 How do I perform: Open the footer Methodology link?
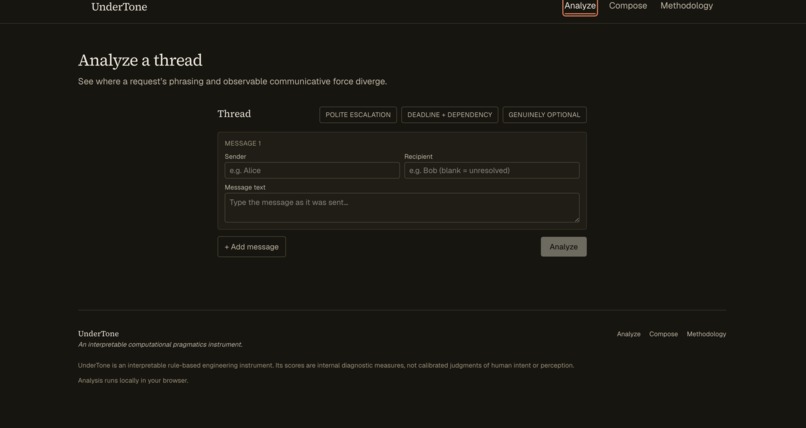click(706, 334)
